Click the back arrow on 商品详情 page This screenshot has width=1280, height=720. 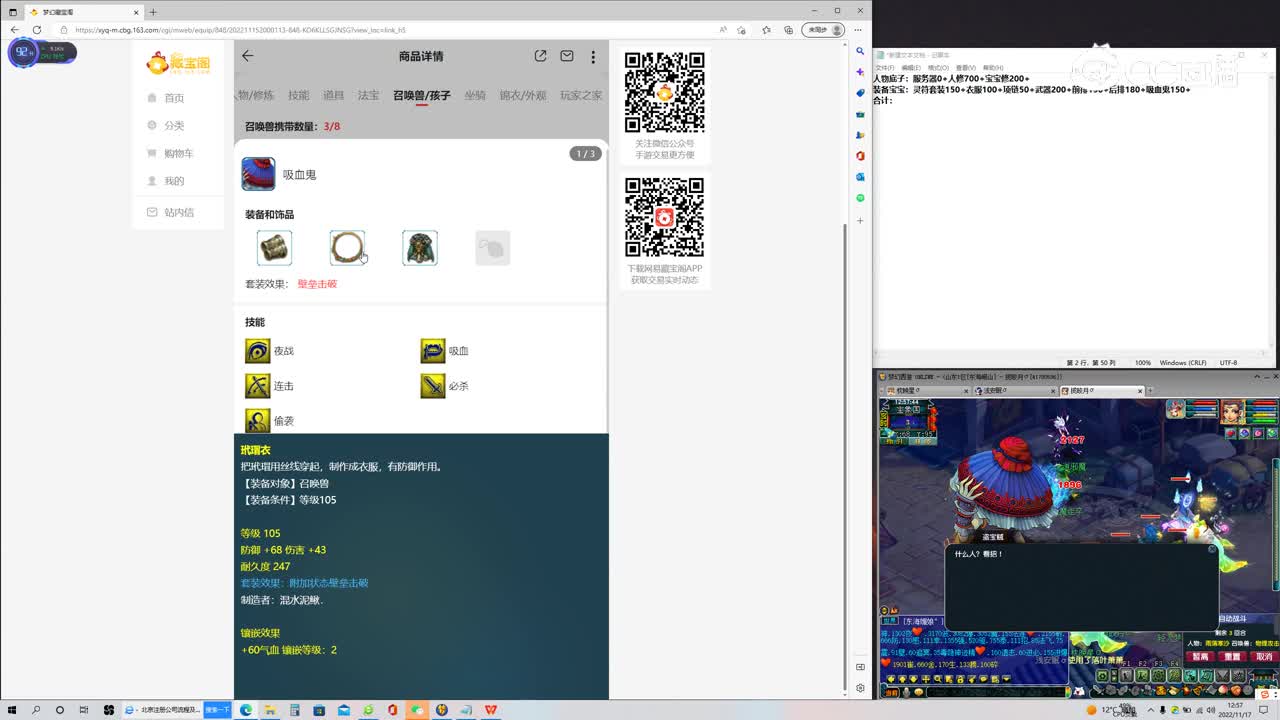247,57
